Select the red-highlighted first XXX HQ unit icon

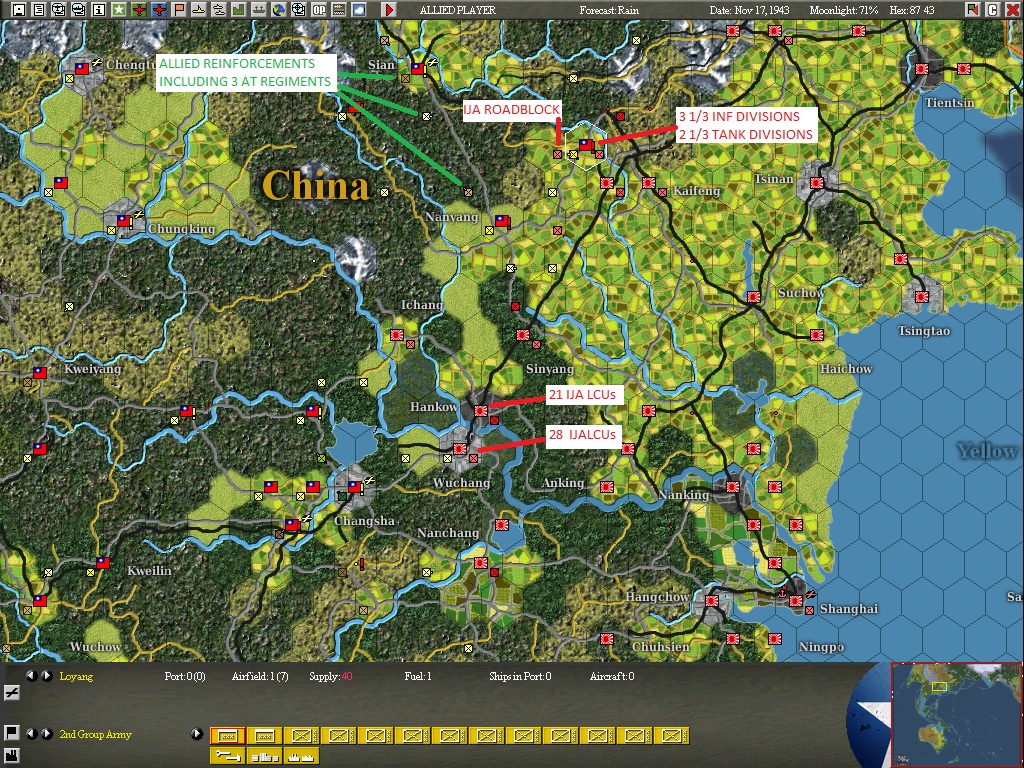click(228, 736)
